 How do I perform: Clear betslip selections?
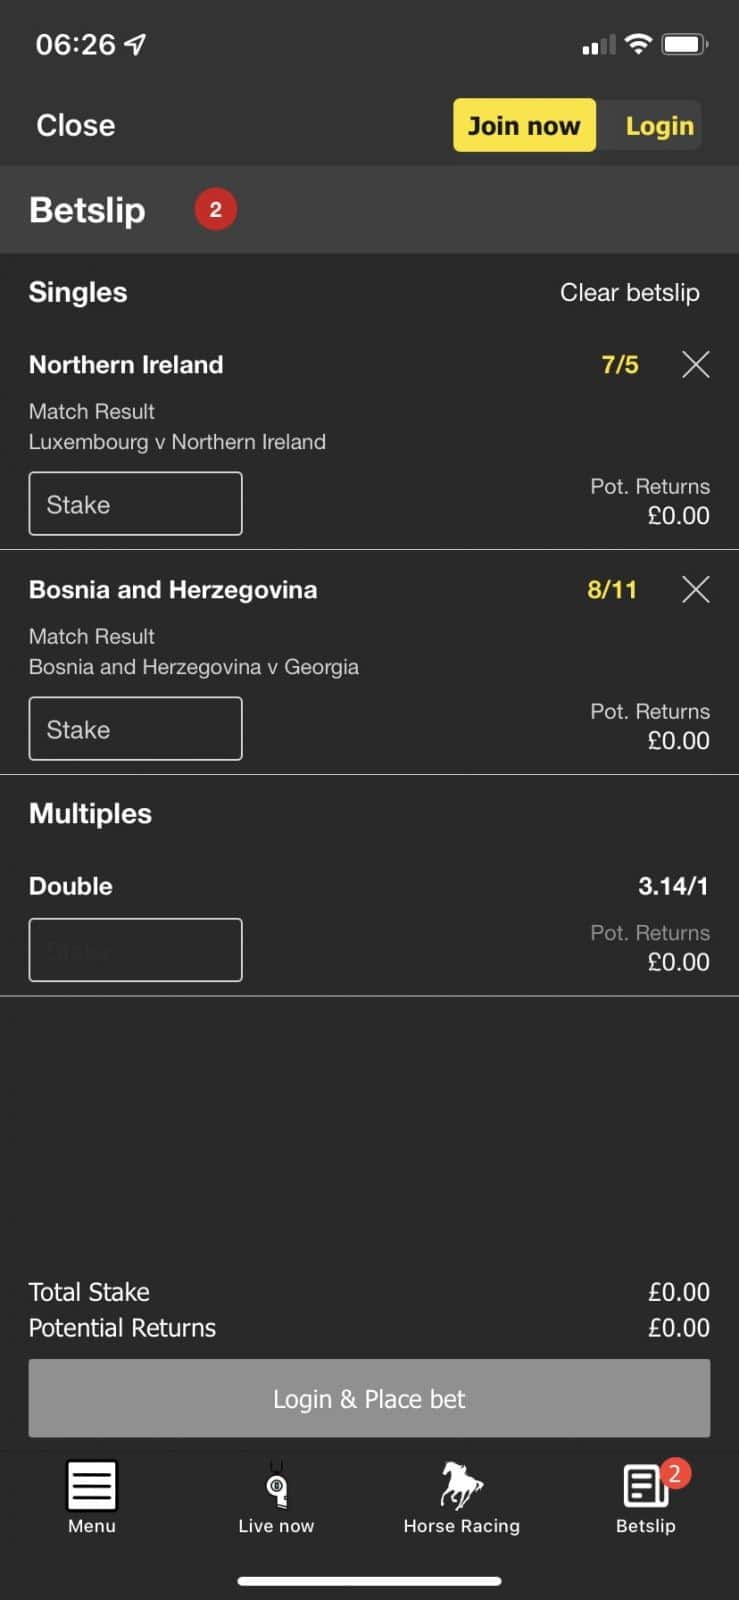629,292
